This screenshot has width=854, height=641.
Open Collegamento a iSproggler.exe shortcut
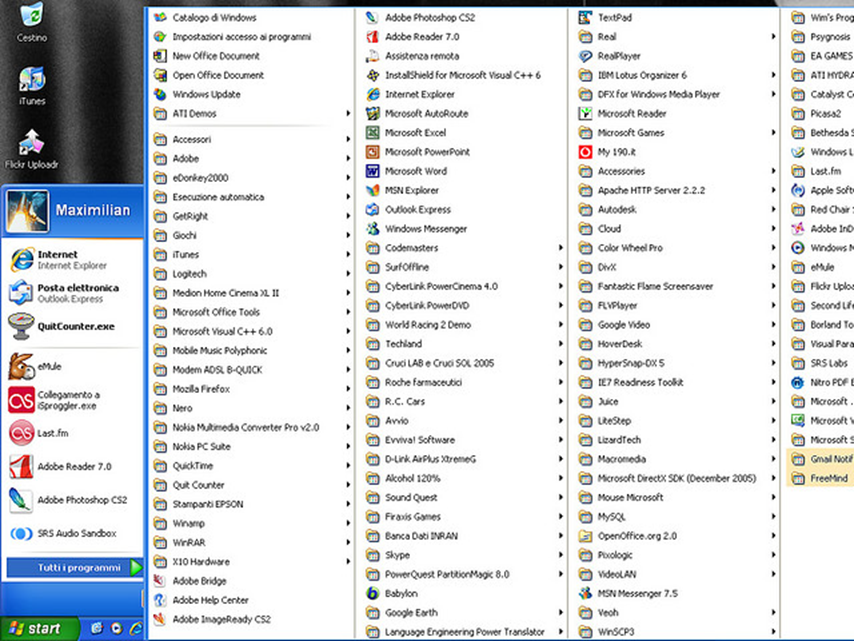54,400
